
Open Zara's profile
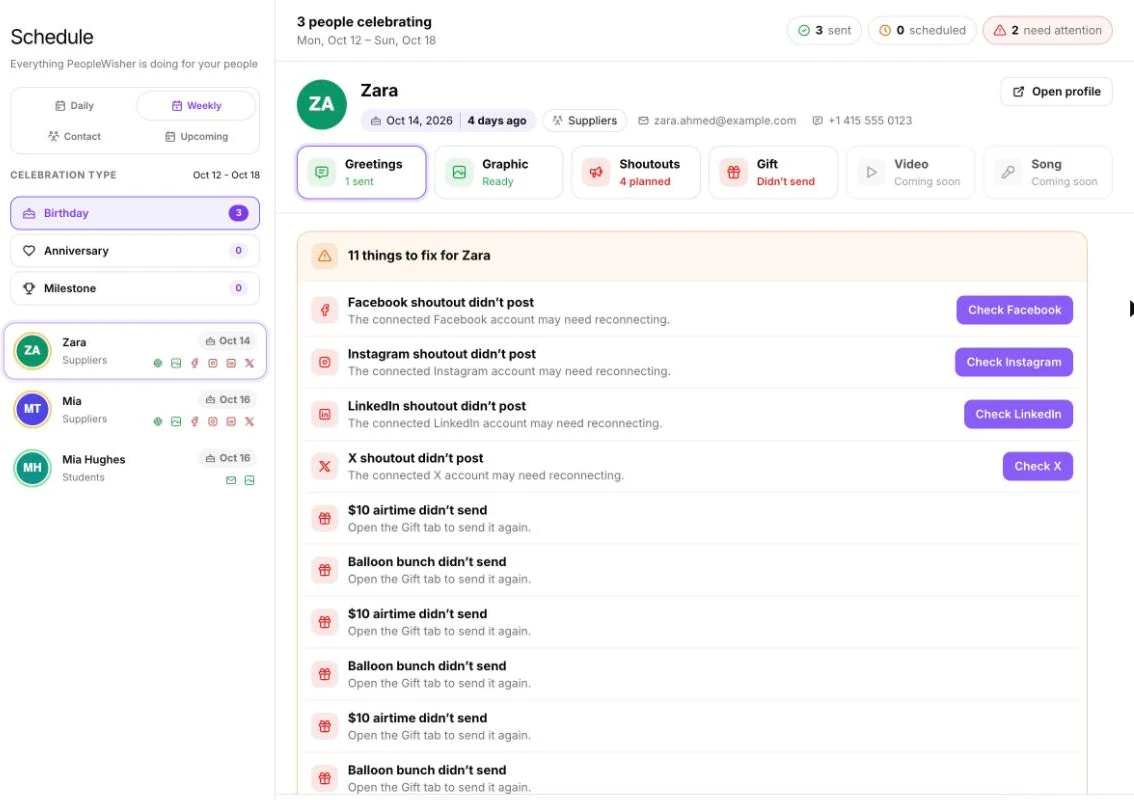tap(1057, 92)
